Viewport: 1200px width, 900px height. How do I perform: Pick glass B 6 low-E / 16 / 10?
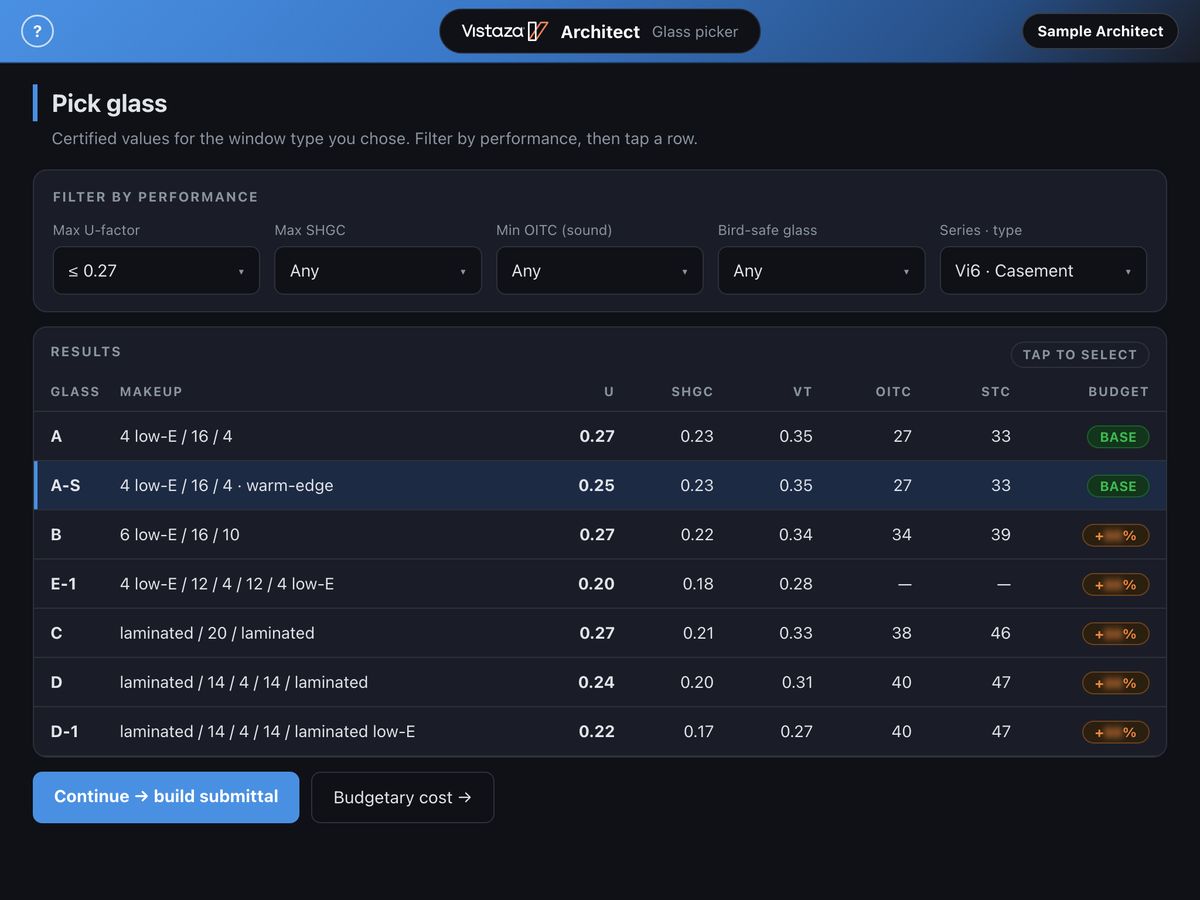tap(600, 535)
